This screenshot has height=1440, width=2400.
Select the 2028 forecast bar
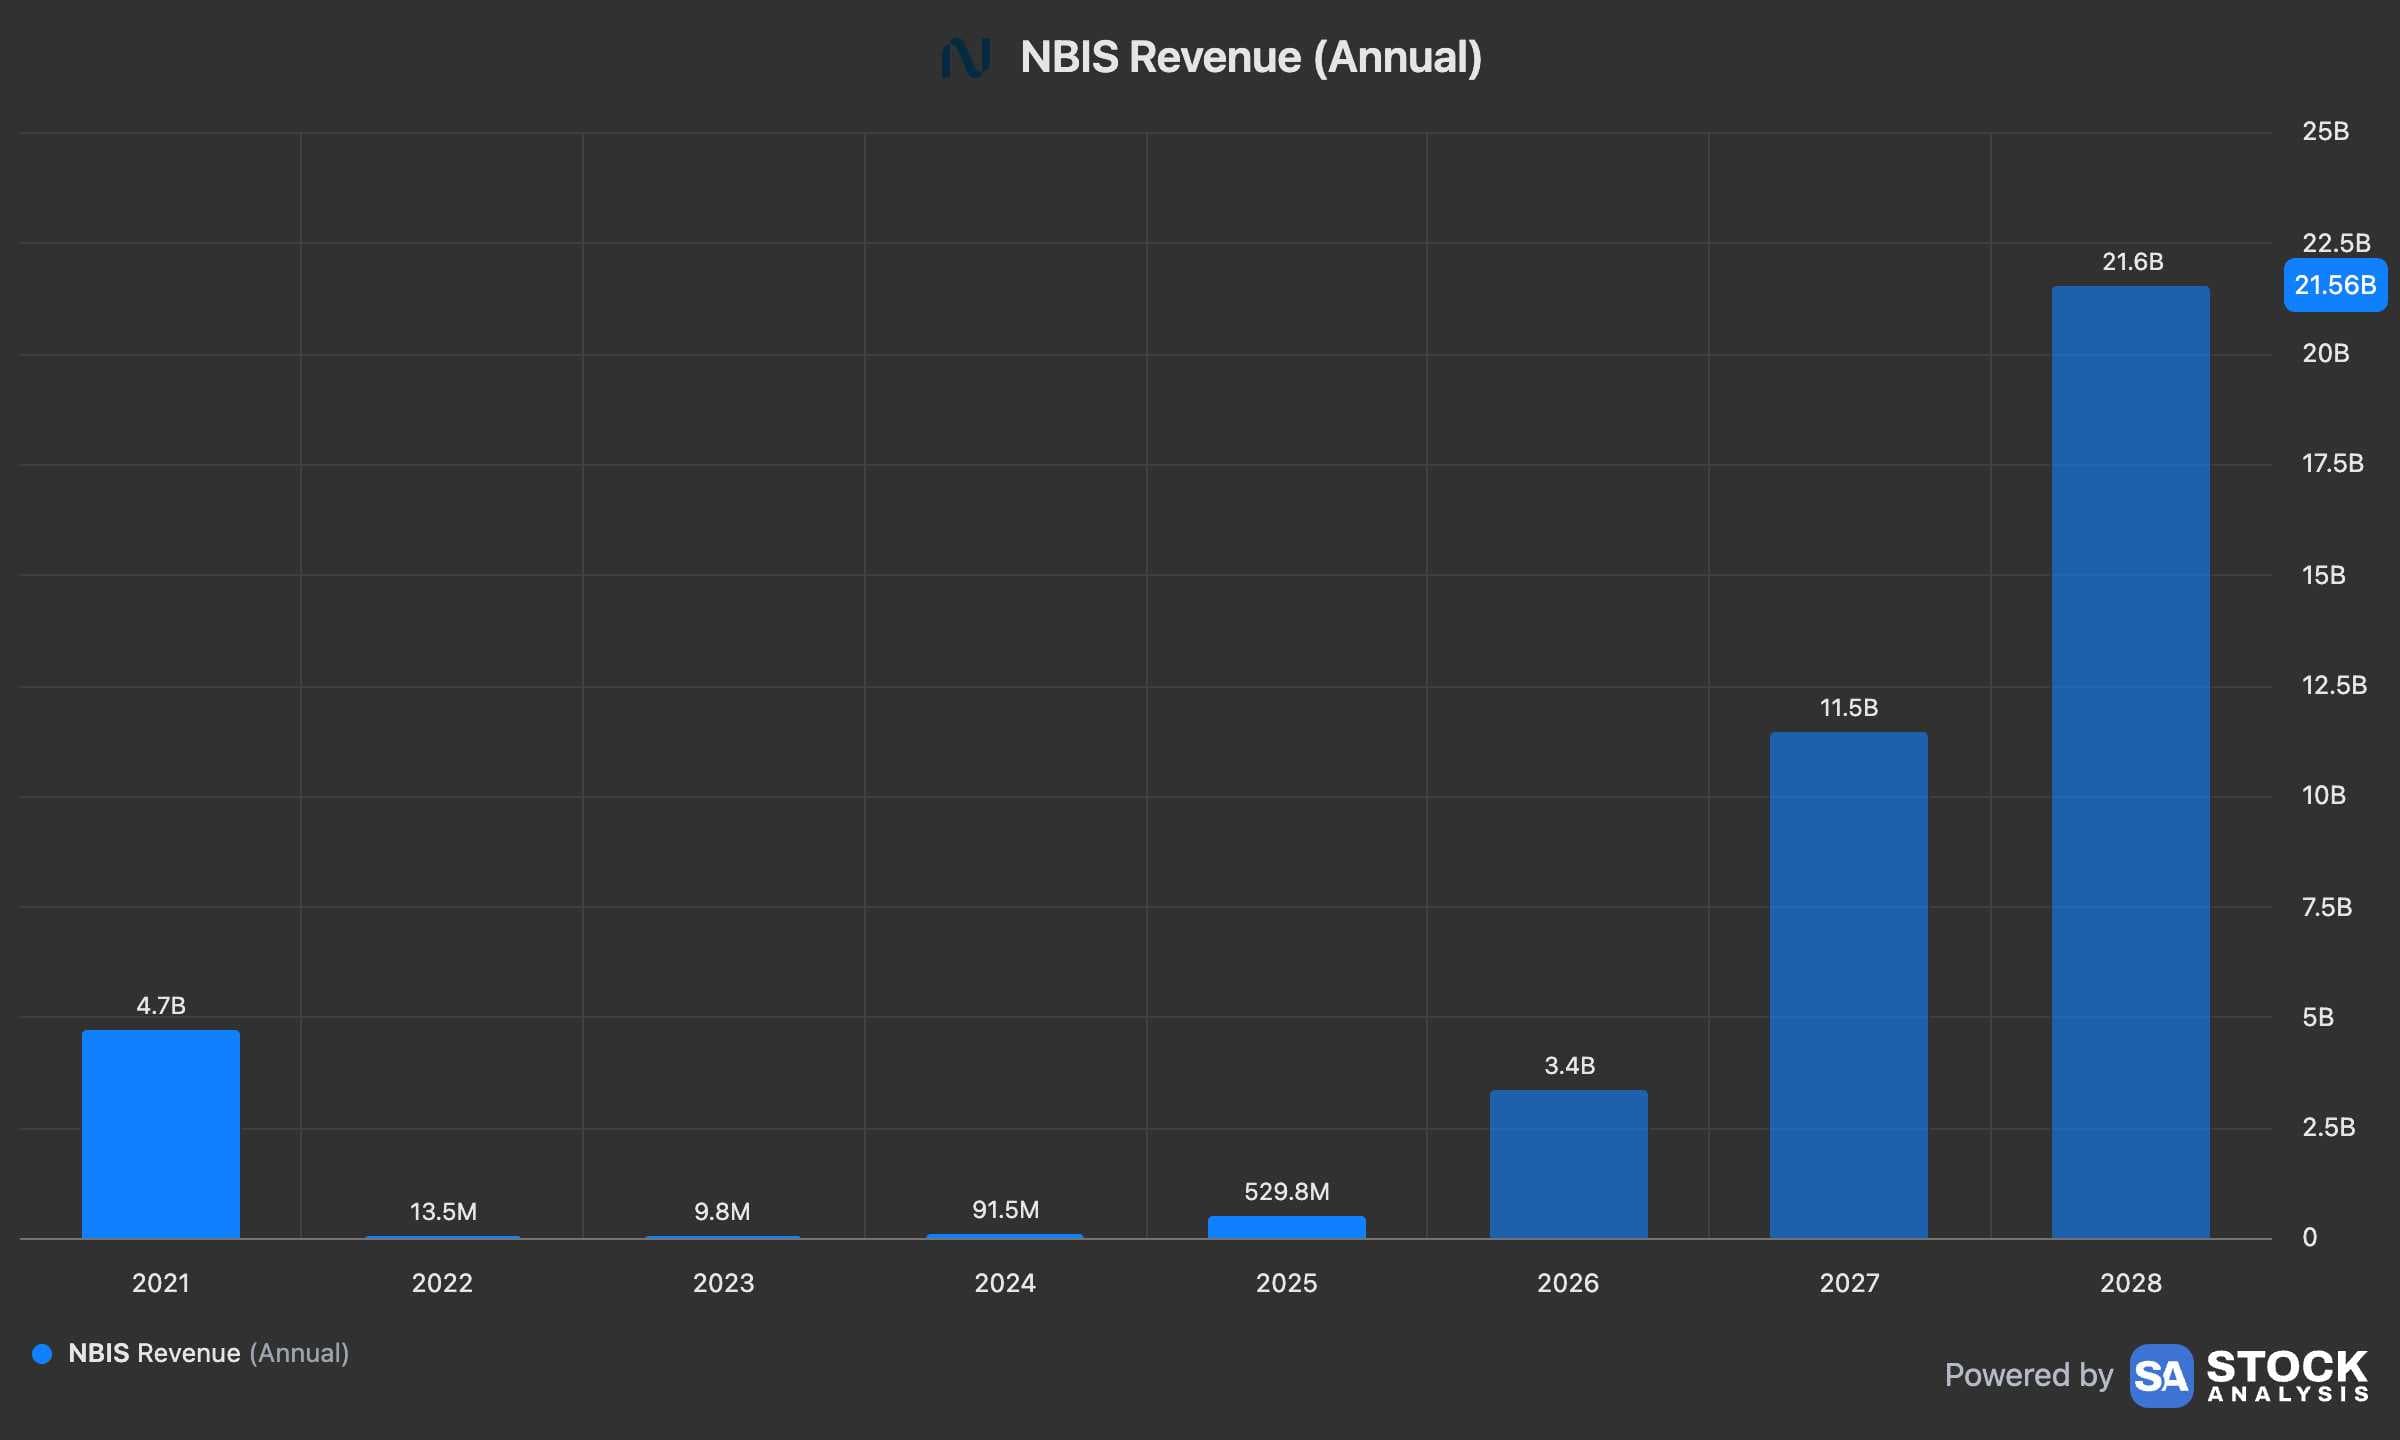tap(2131, 762)
